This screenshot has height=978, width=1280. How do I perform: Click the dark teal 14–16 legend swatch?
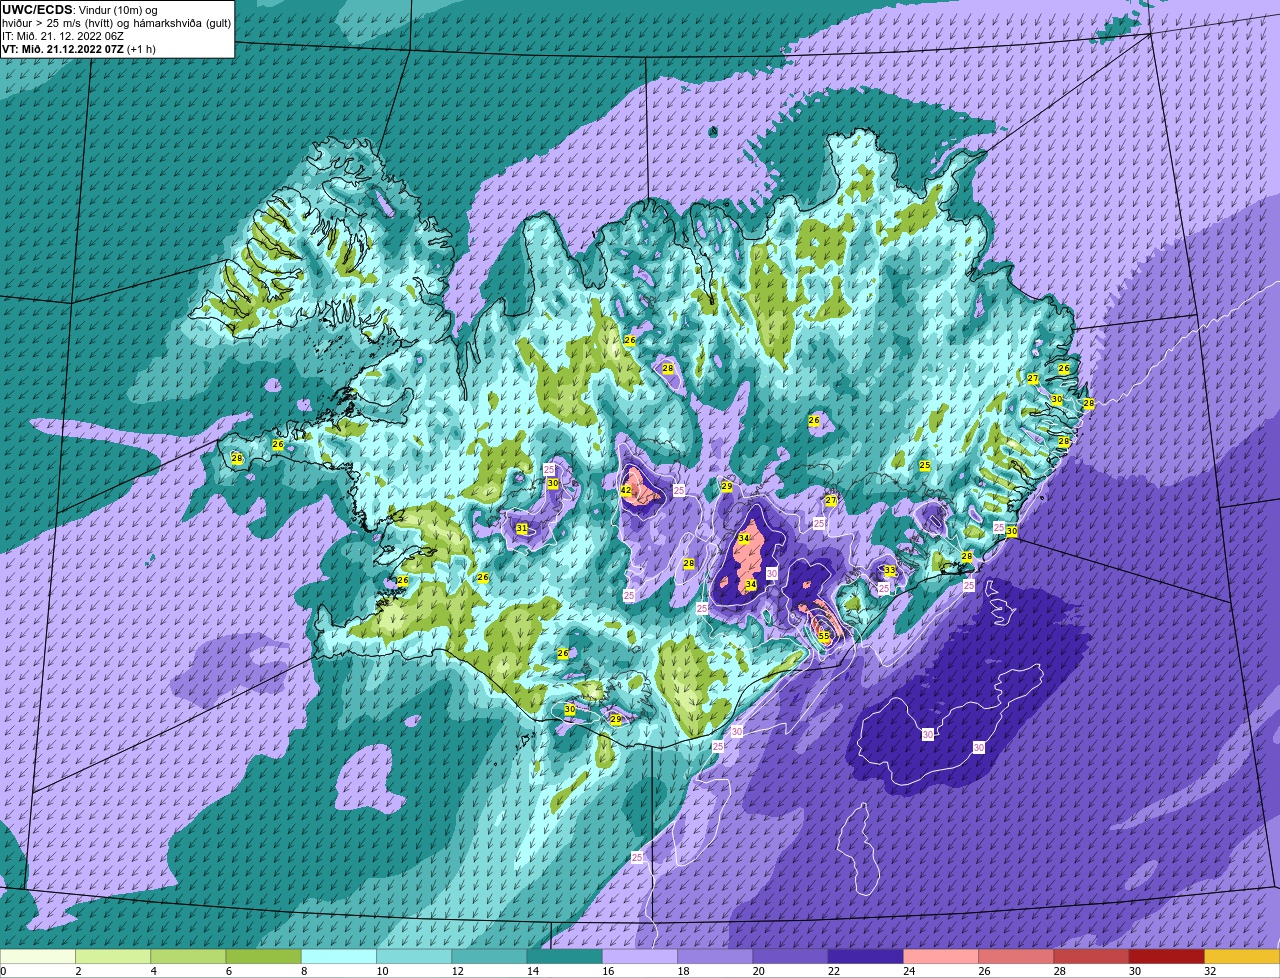tap(565, 957)
